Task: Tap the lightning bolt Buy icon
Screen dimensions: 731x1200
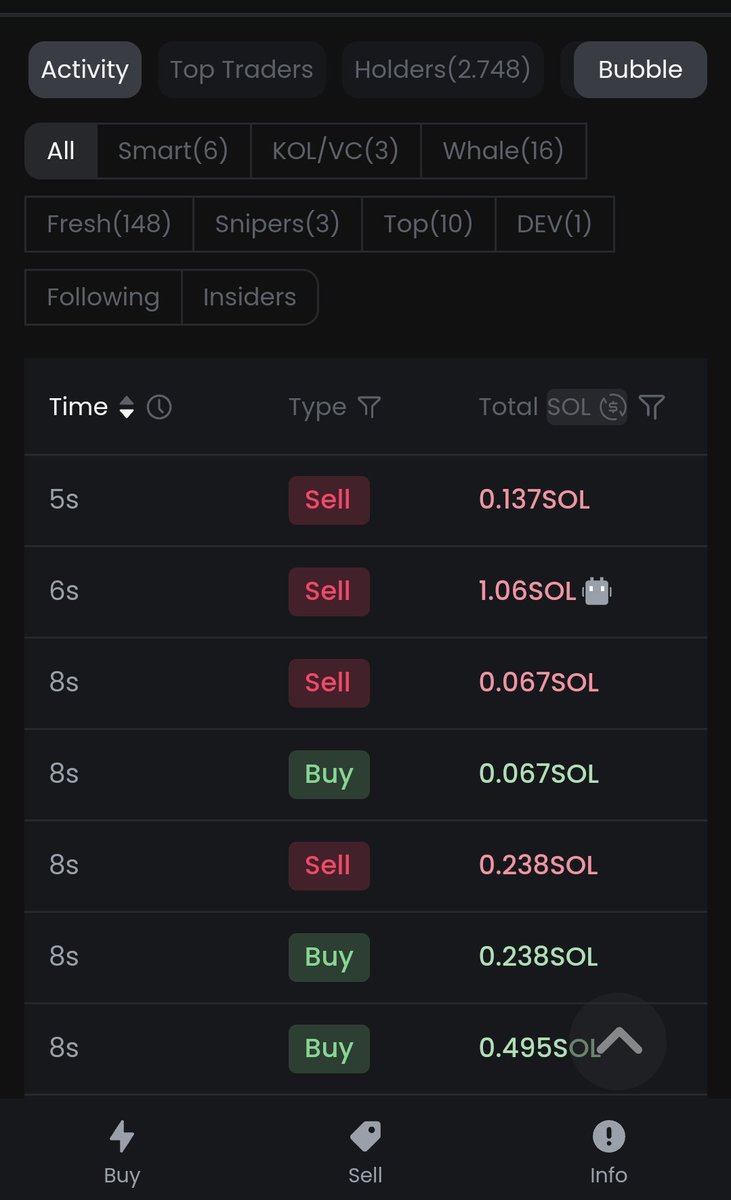Action: click(x=122, y=1137)
